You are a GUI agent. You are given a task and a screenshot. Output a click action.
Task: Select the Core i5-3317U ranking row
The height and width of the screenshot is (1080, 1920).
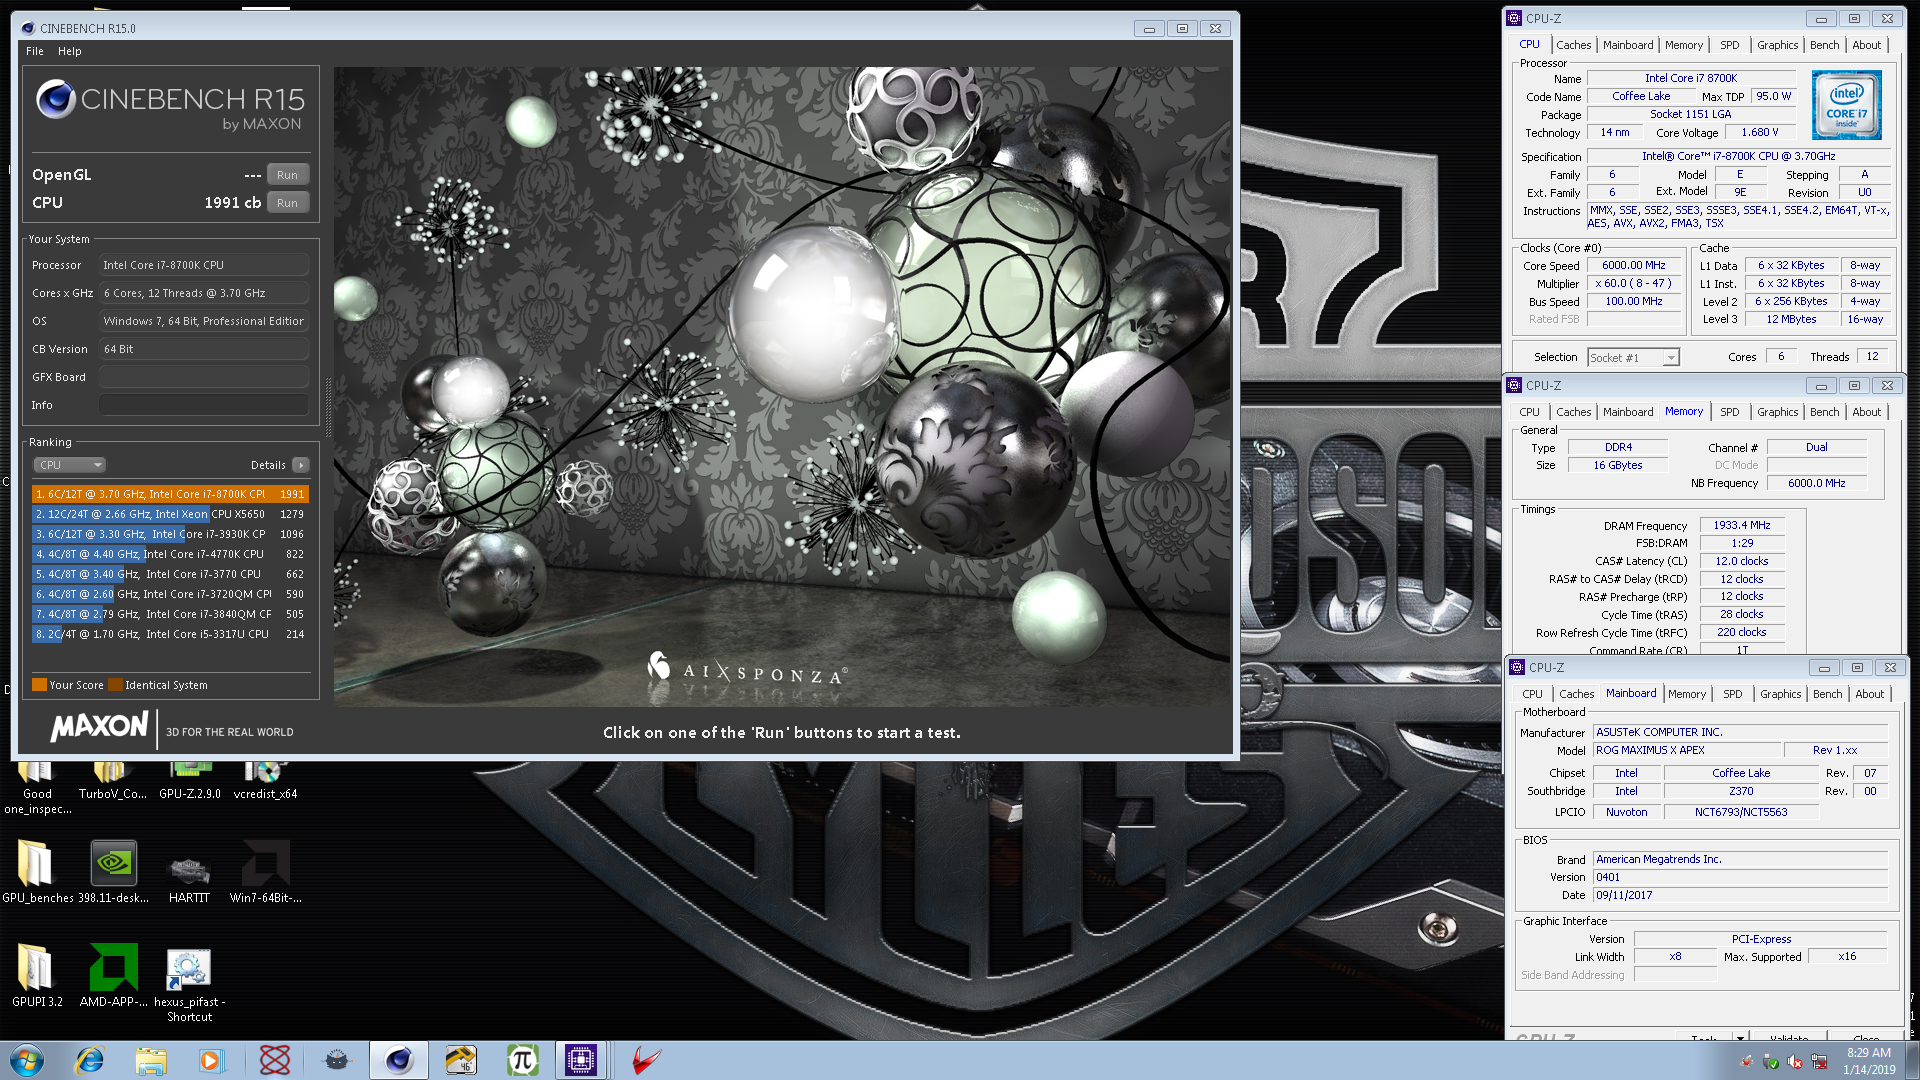(170, 634)
